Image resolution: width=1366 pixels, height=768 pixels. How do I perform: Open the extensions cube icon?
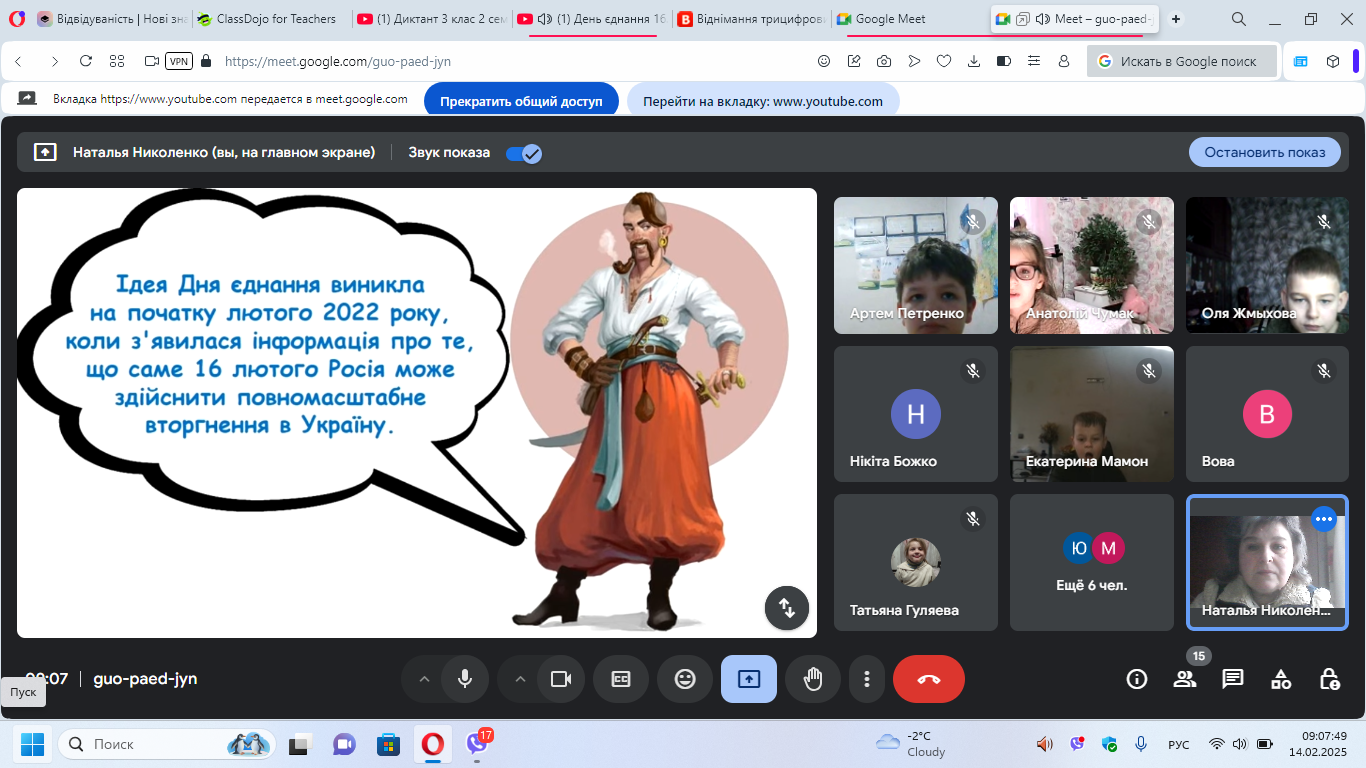[1333, 61]
